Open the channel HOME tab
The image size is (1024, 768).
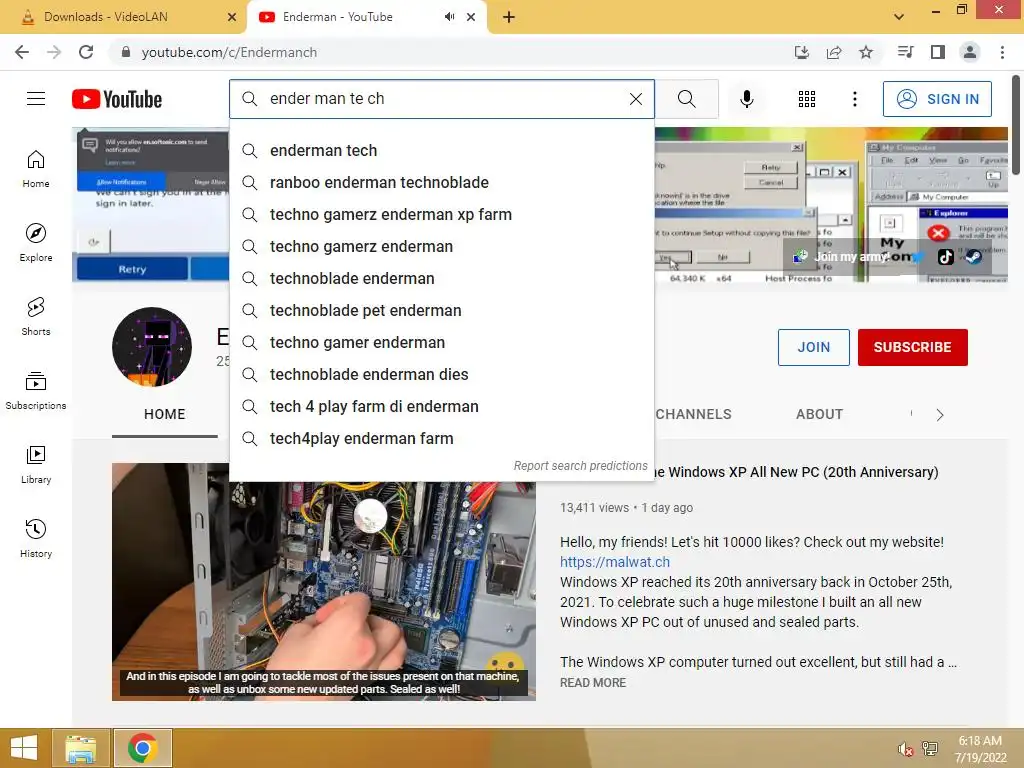point(165,414)
